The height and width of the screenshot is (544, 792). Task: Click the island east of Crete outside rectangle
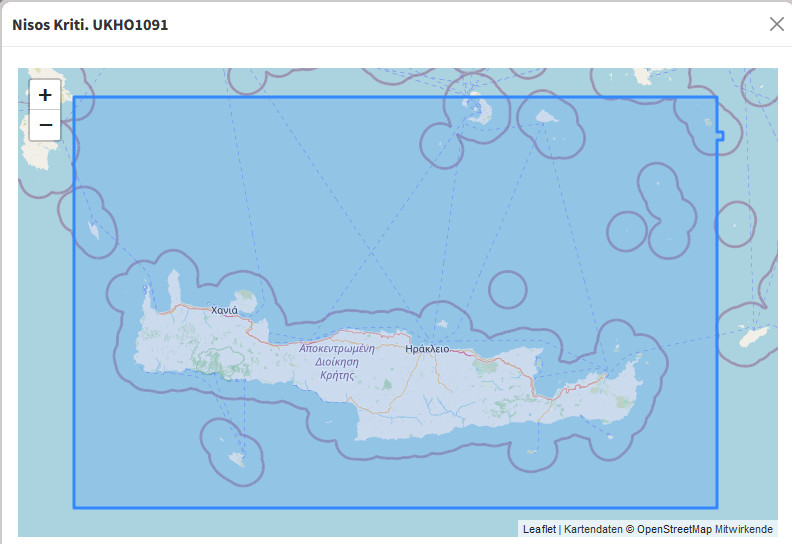click(x=754, y=335)
